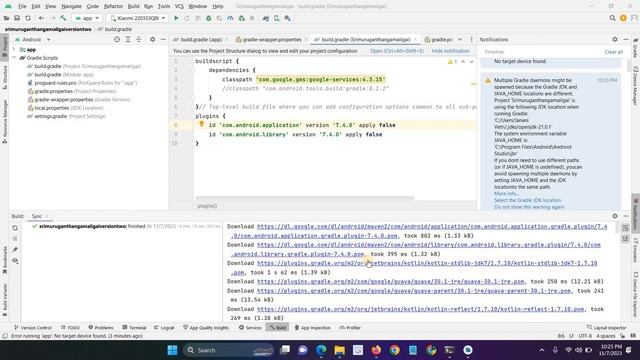Screen dimensions: 640x360
Task: Open Project panel settings gear
Action: point(152,39)
